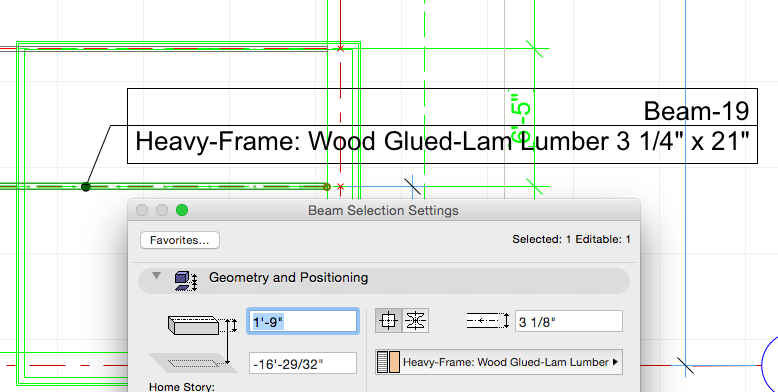Select the offset reference axis icon
This screenshot has height=392, width=778.
(x=415, y=321)
